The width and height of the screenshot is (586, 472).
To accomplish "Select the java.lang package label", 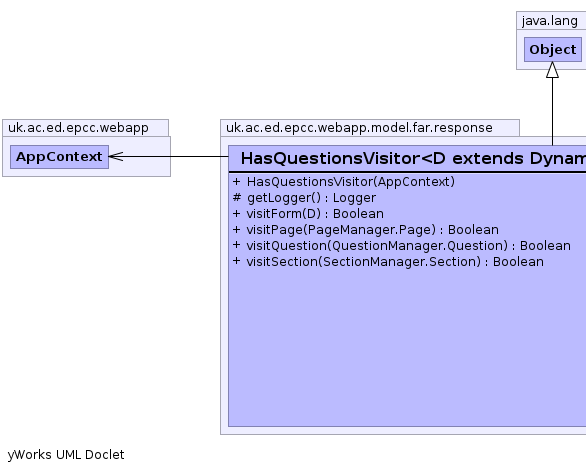I will tap(549, 21).
